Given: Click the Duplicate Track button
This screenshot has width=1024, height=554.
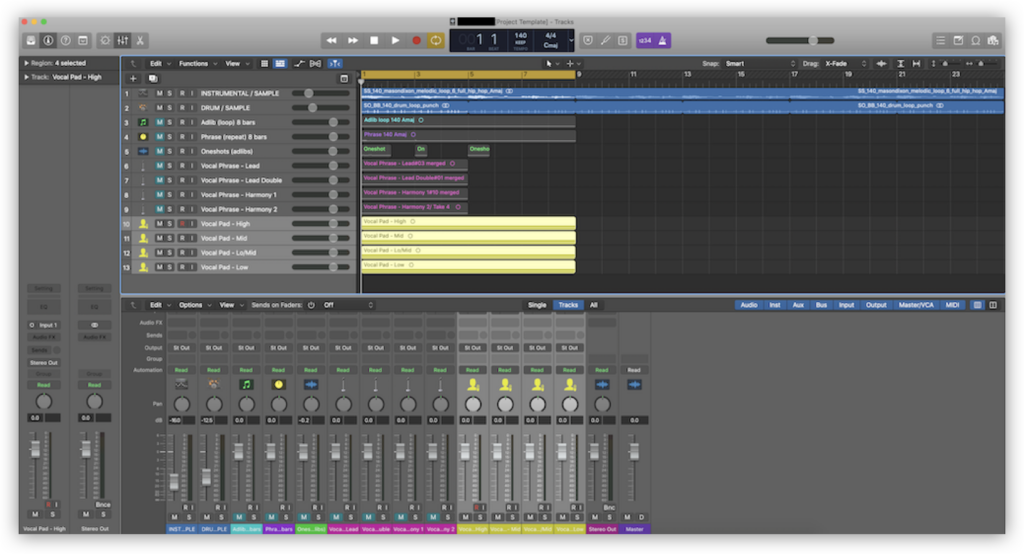Looking at the screenshot, I should point(153,78).
